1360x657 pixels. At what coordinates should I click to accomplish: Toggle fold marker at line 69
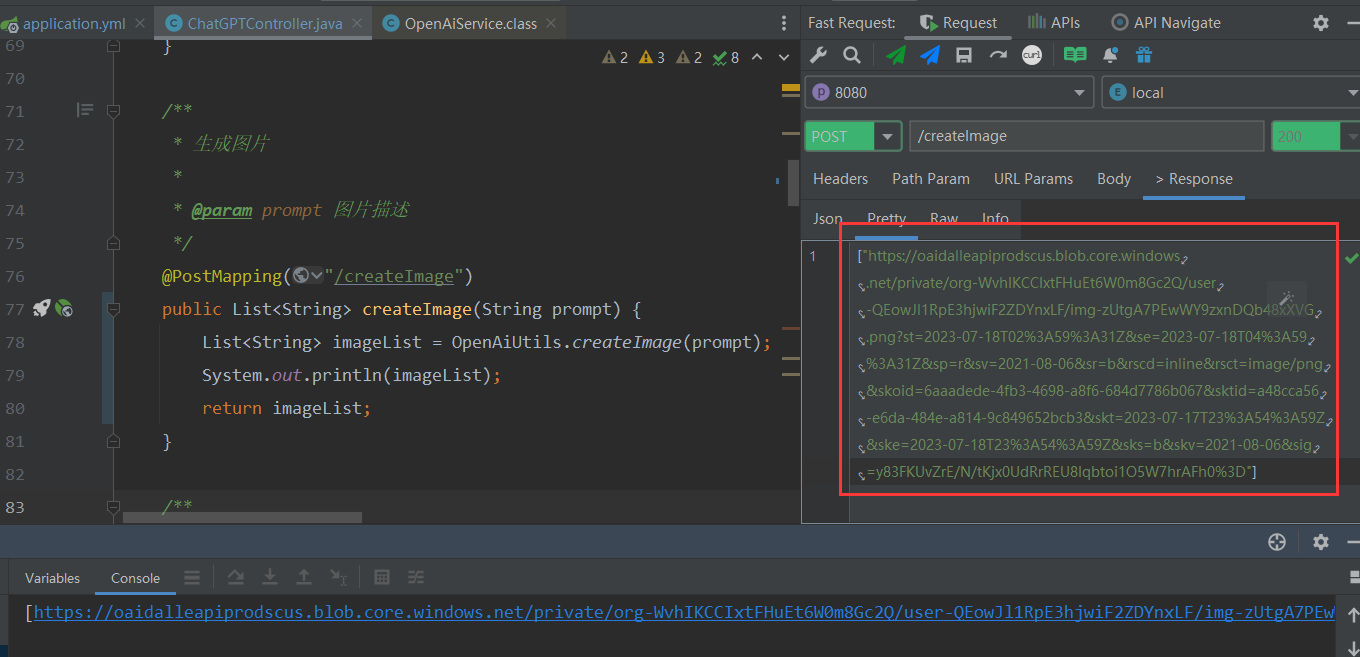tap(113, 45)
